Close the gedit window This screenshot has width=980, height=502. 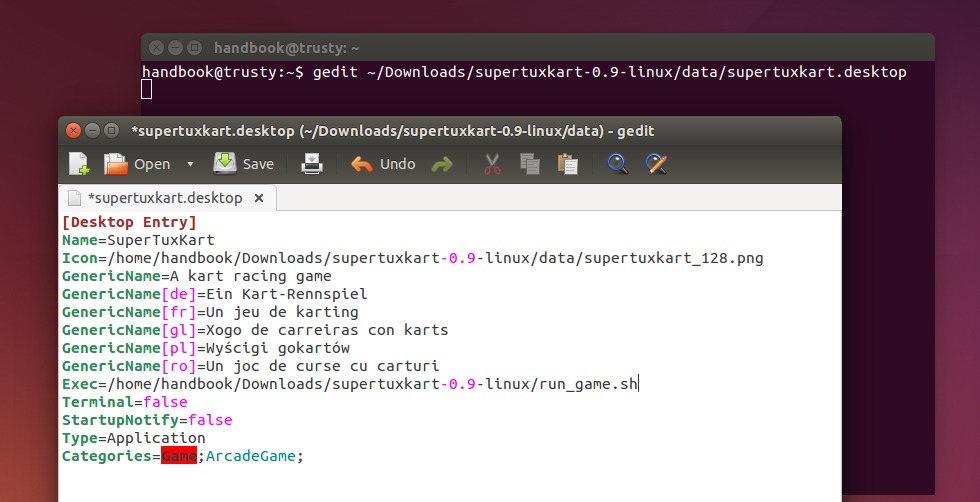coord(74,131)
